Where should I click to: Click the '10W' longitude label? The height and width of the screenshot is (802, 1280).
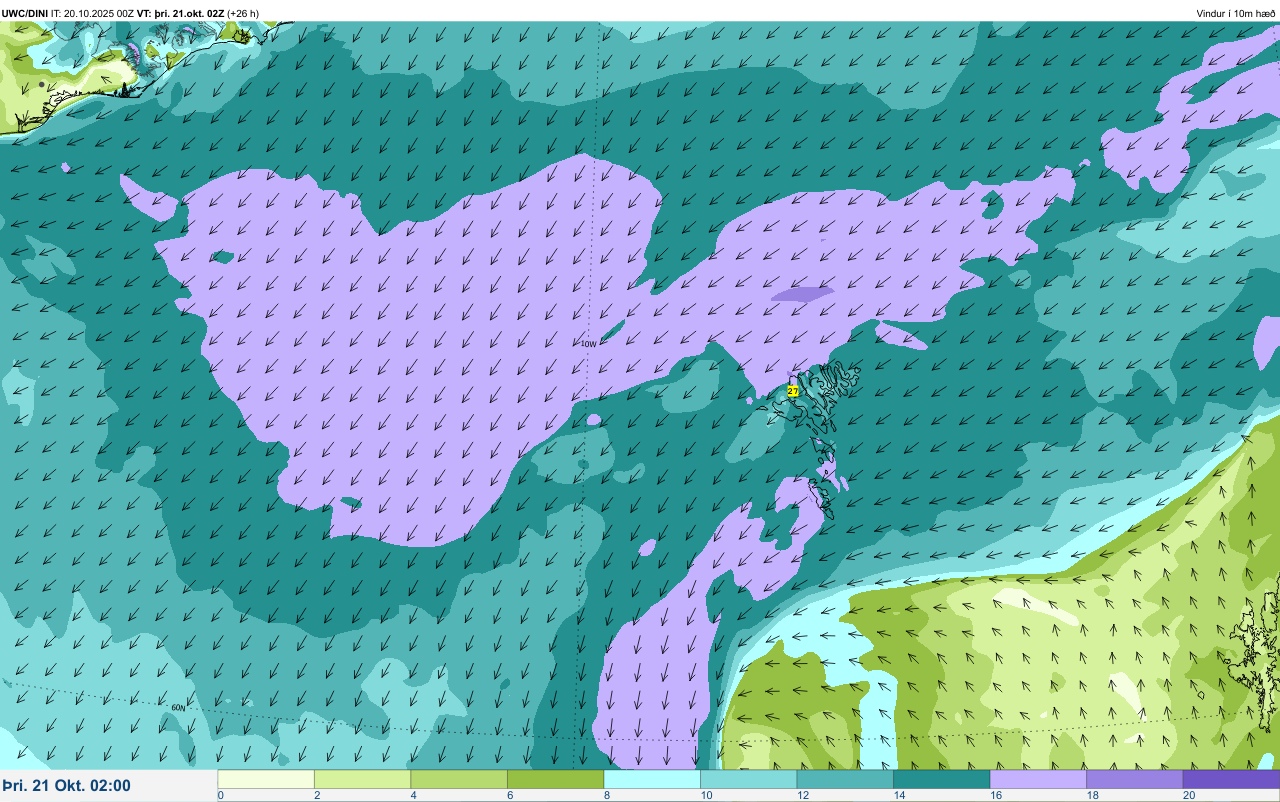(x=588, y=344)
